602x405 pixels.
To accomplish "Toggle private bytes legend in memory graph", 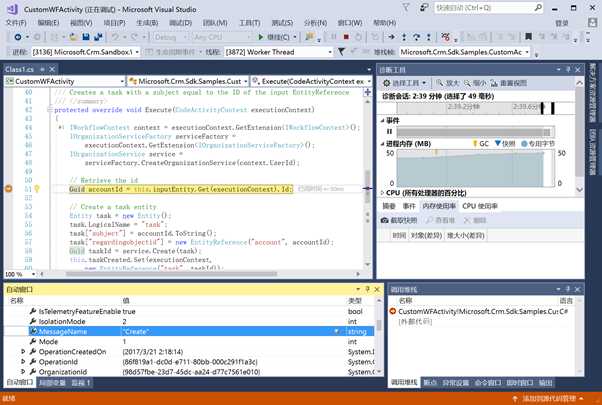I will [538, 144].
